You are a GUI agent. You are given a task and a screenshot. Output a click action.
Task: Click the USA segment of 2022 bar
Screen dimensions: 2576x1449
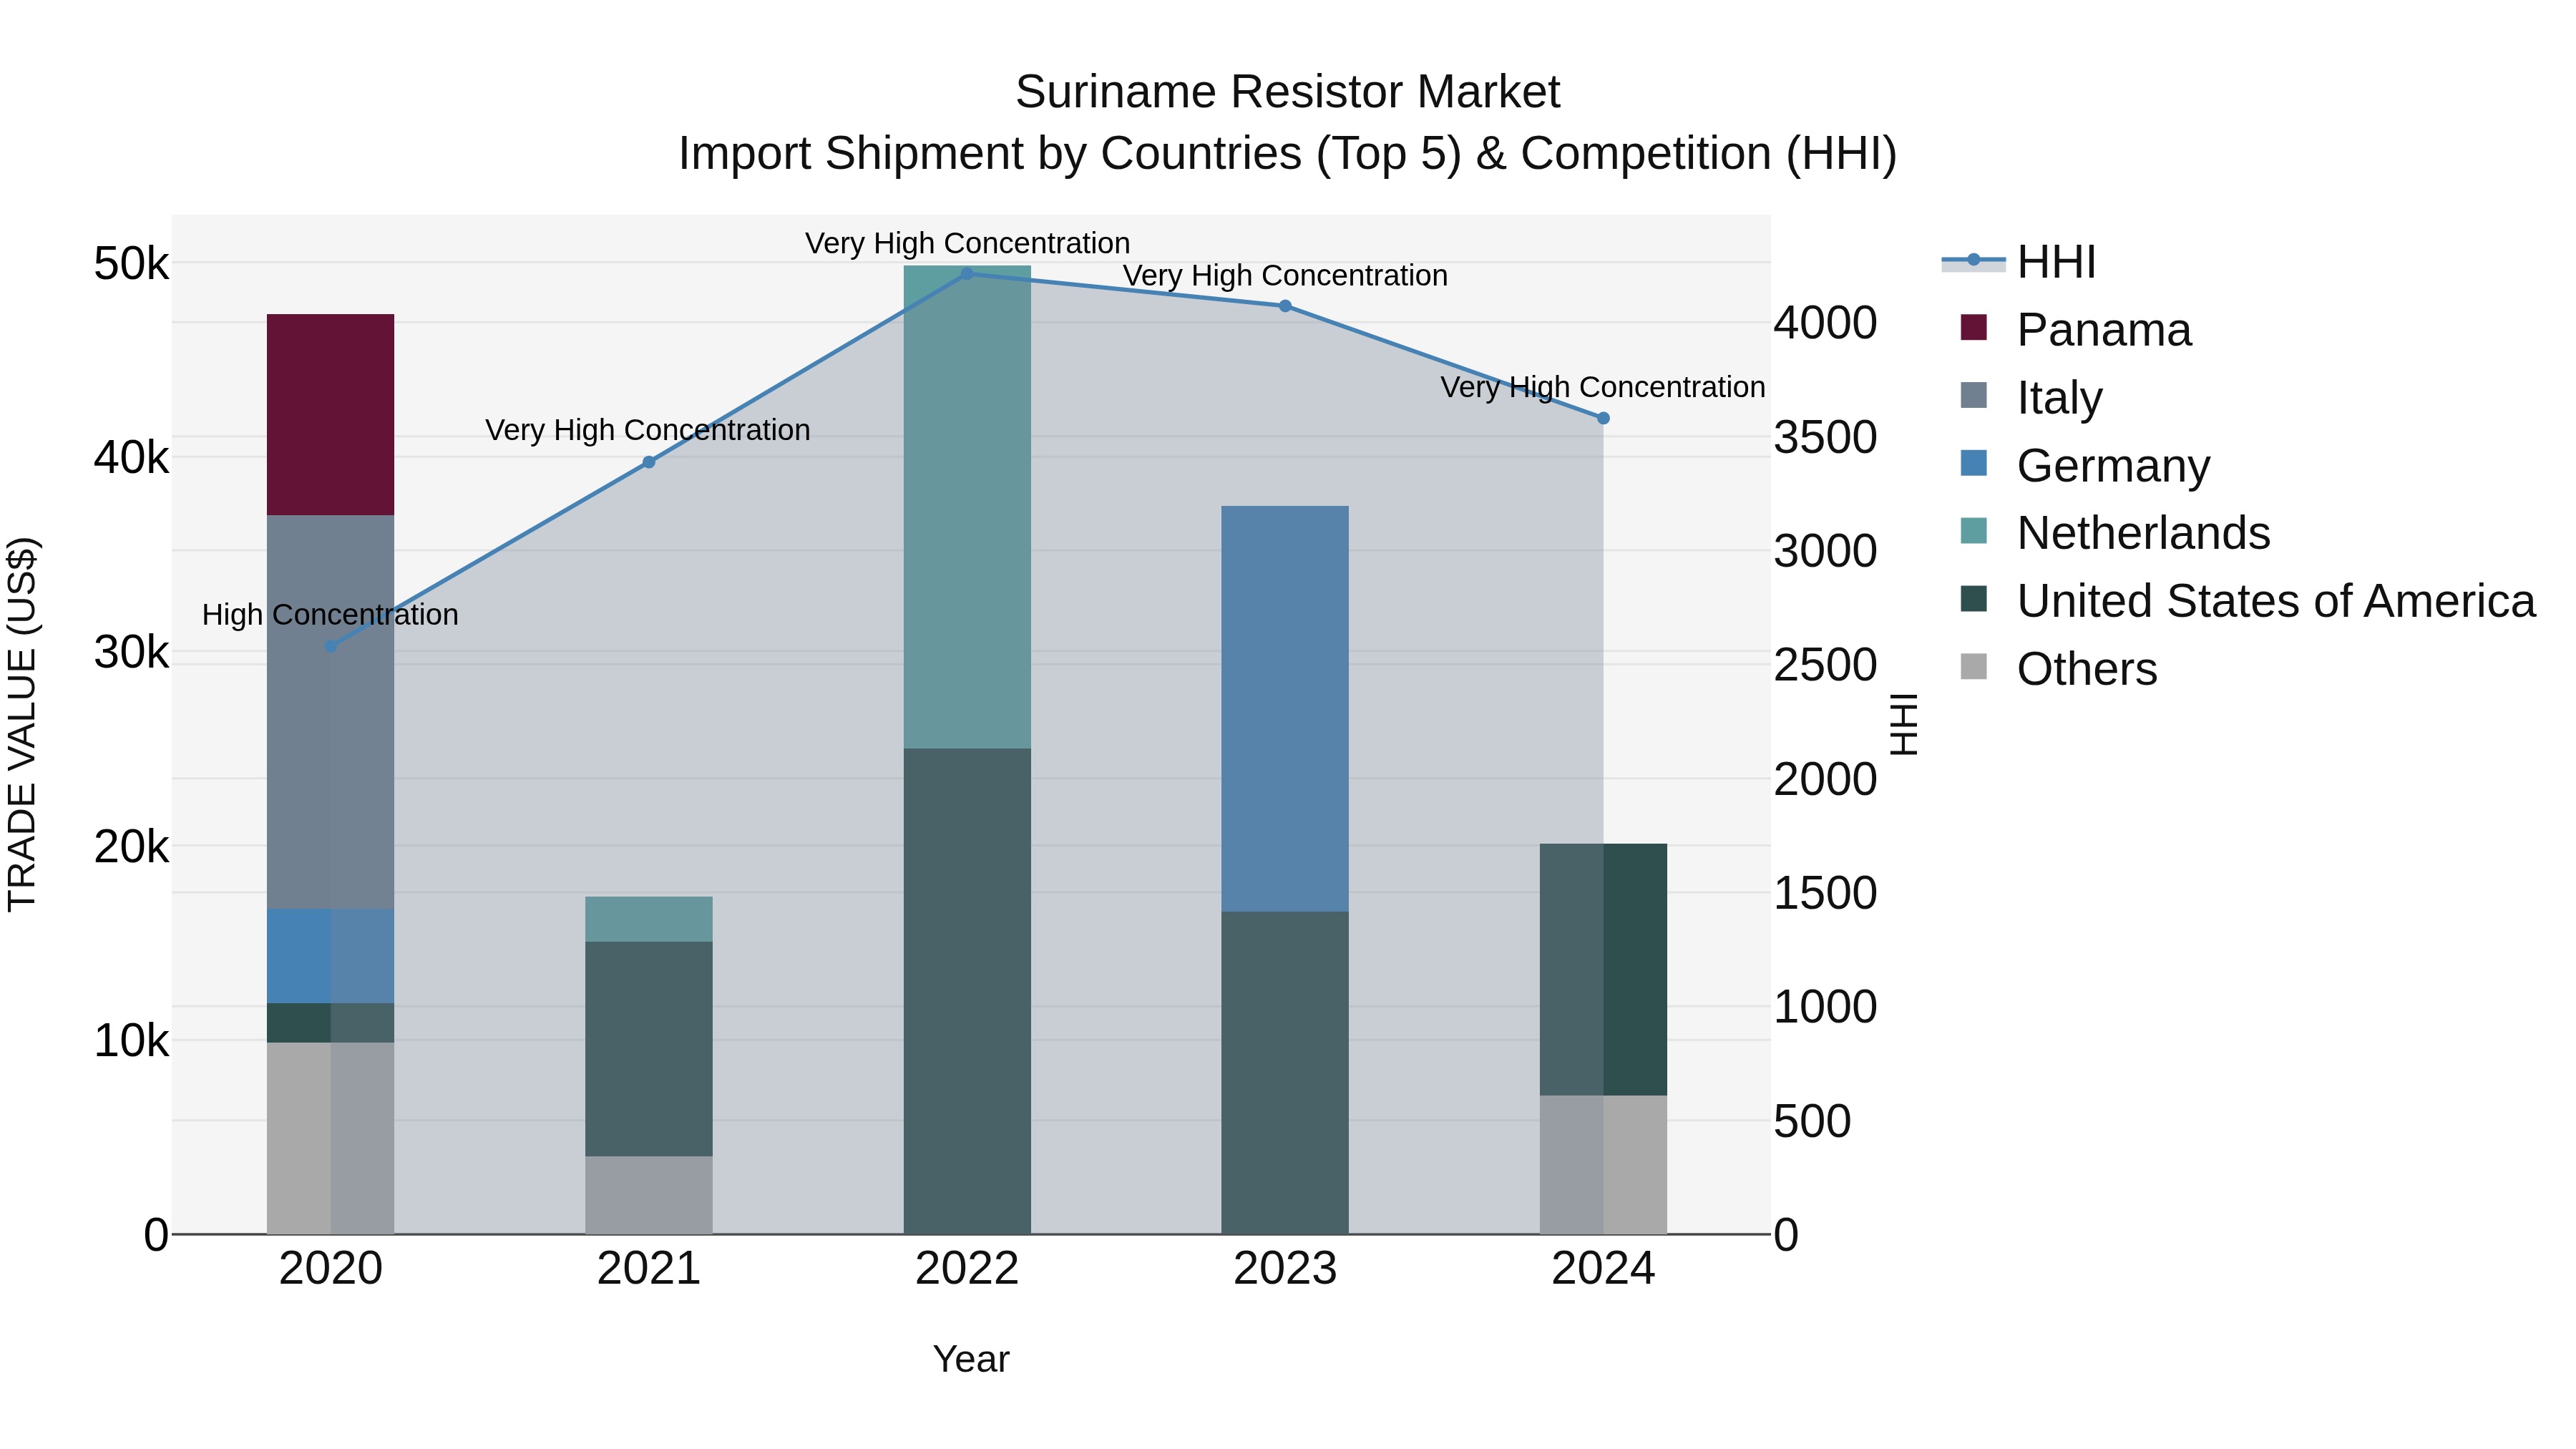click(967, 991)
